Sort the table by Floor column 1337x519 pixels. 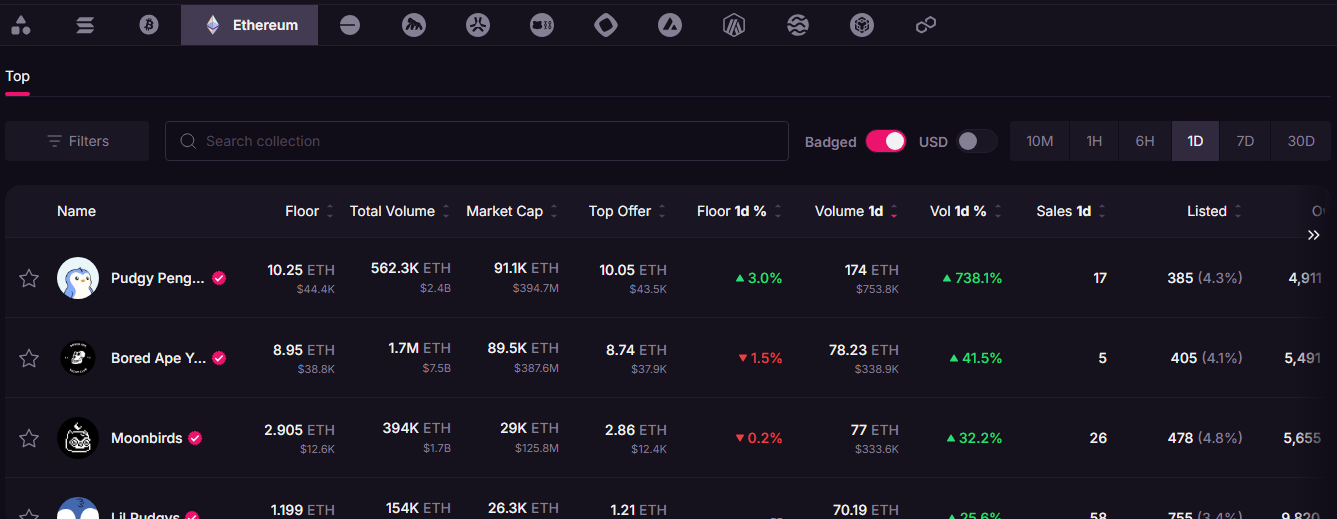(x=302, y=211)
